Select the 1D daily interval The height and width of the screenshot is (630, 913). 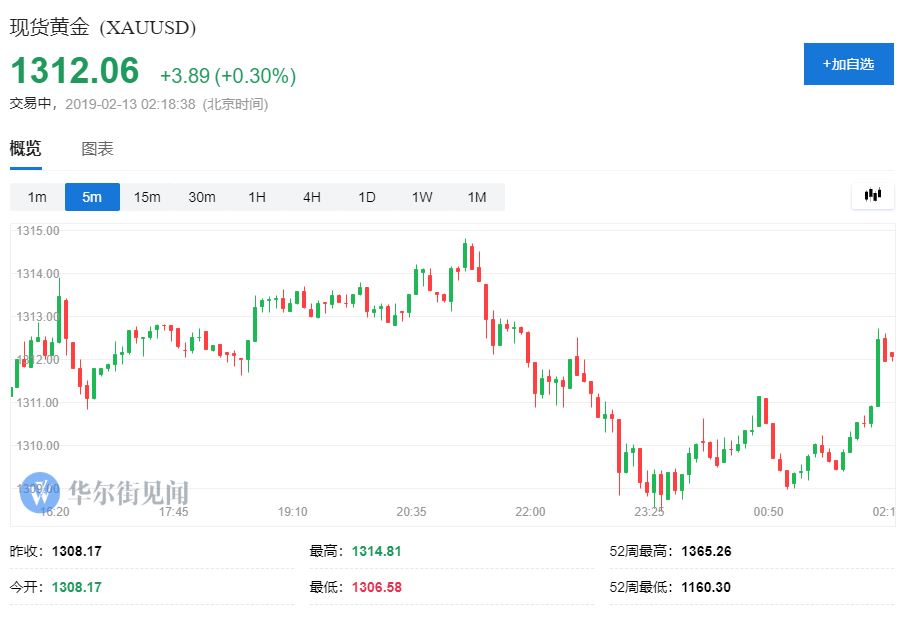pos(367,197)
